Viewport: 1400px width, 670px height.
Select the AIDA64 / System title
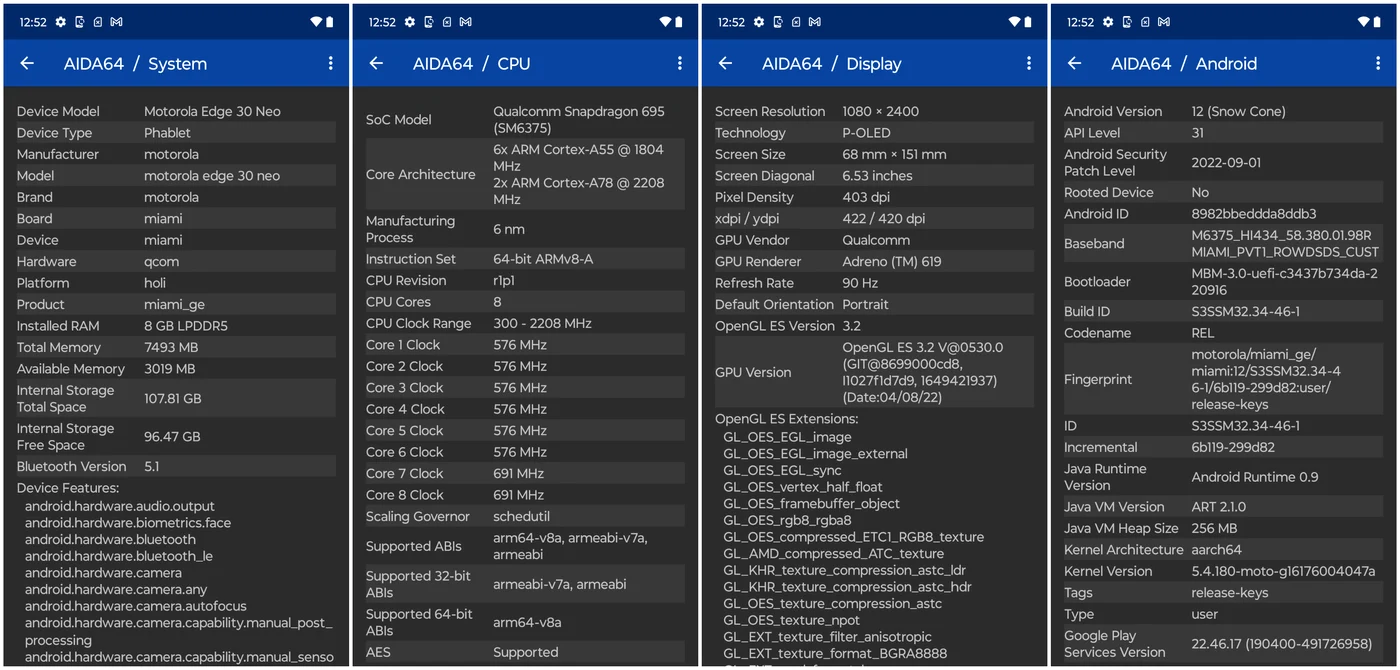click(135, 63)
